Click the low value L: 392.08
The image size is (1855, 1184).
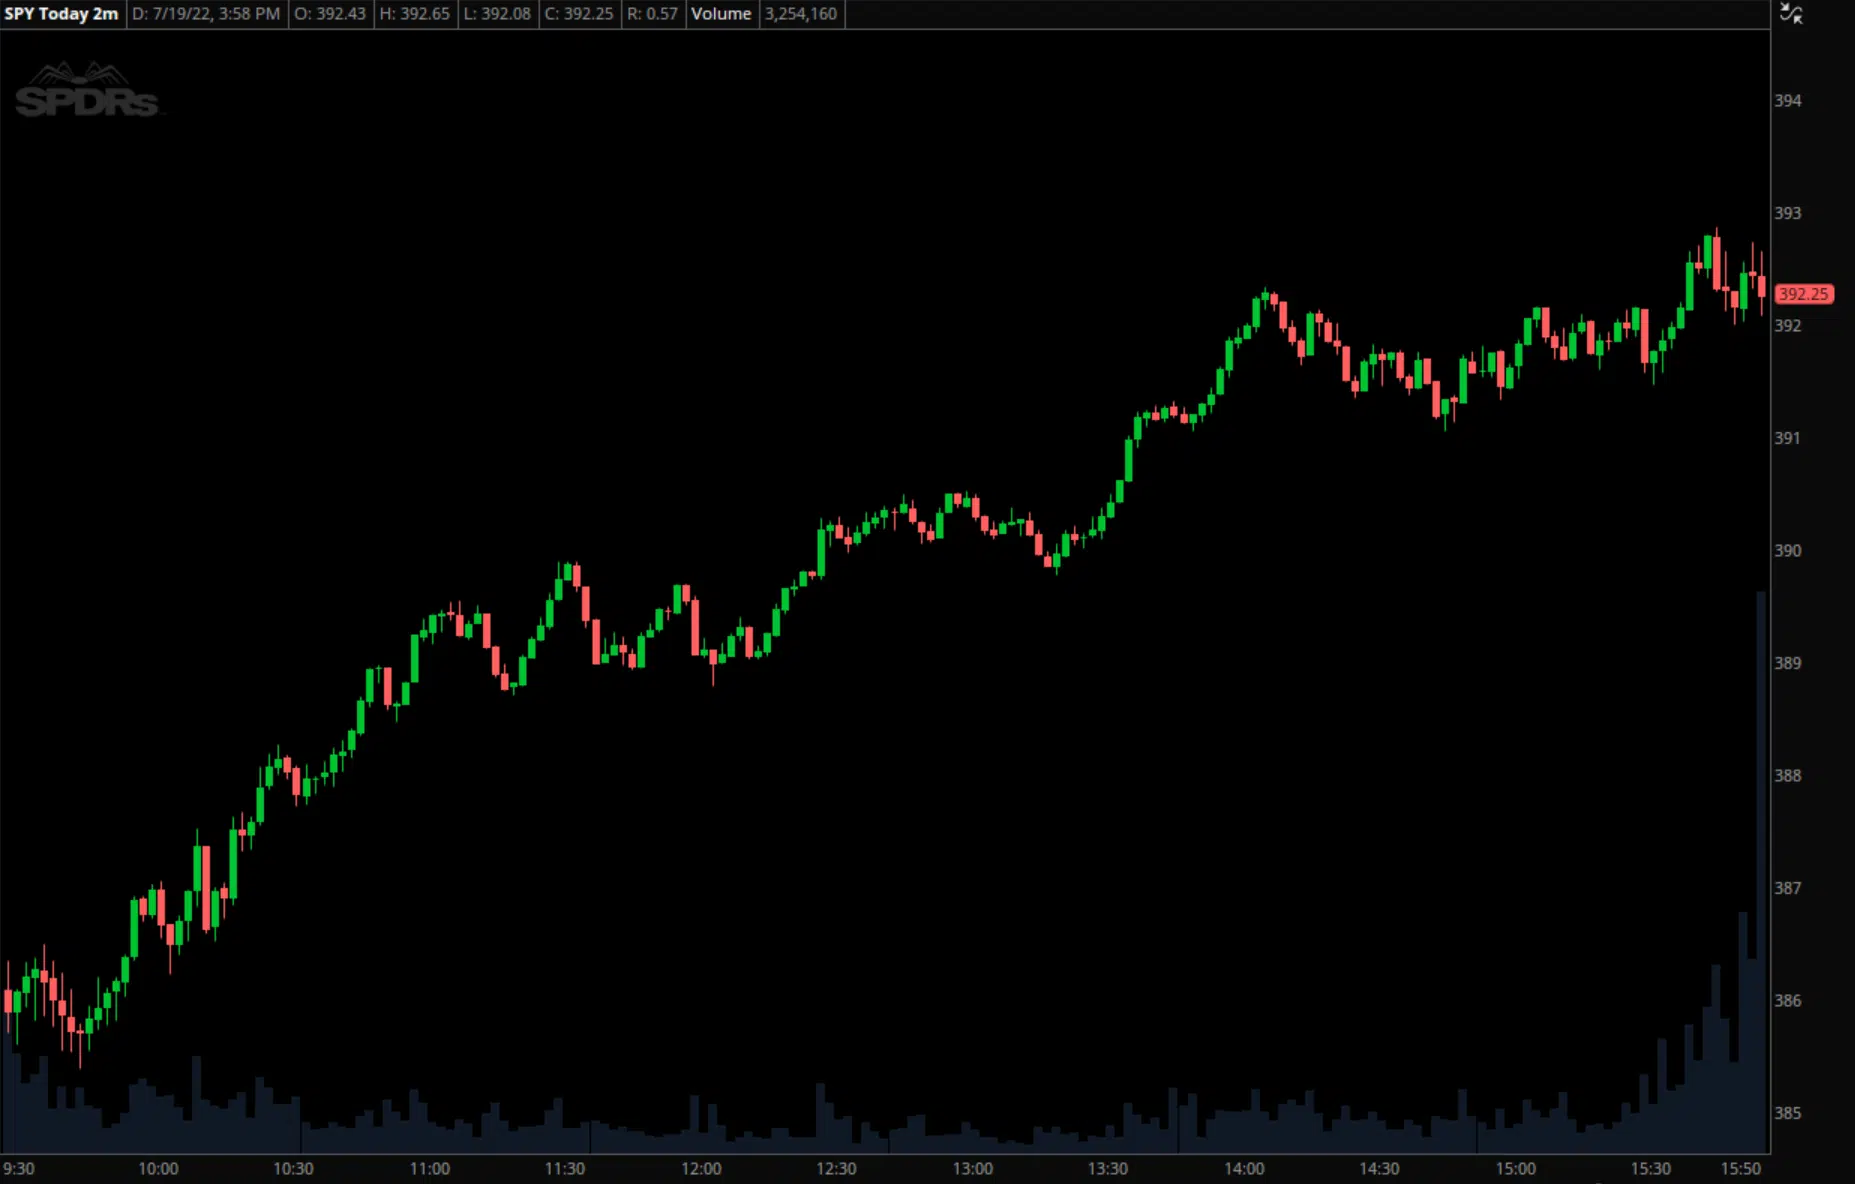(497, 14)
